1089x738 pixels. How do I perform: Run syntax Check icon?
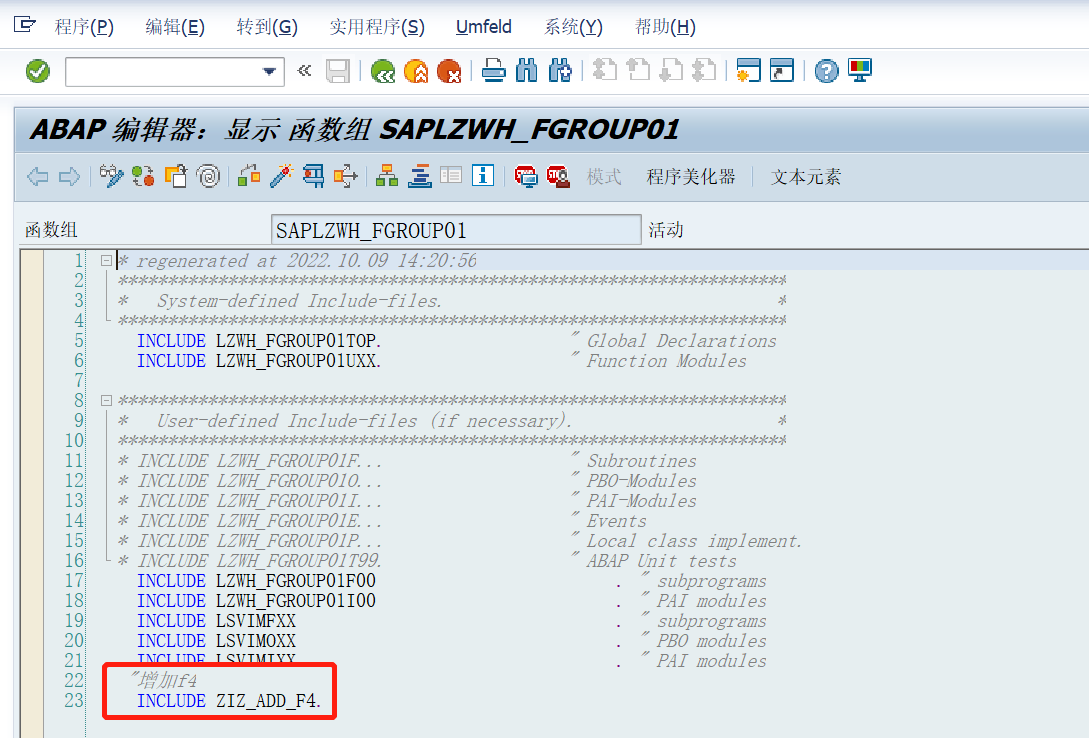[x=249, y=176]
